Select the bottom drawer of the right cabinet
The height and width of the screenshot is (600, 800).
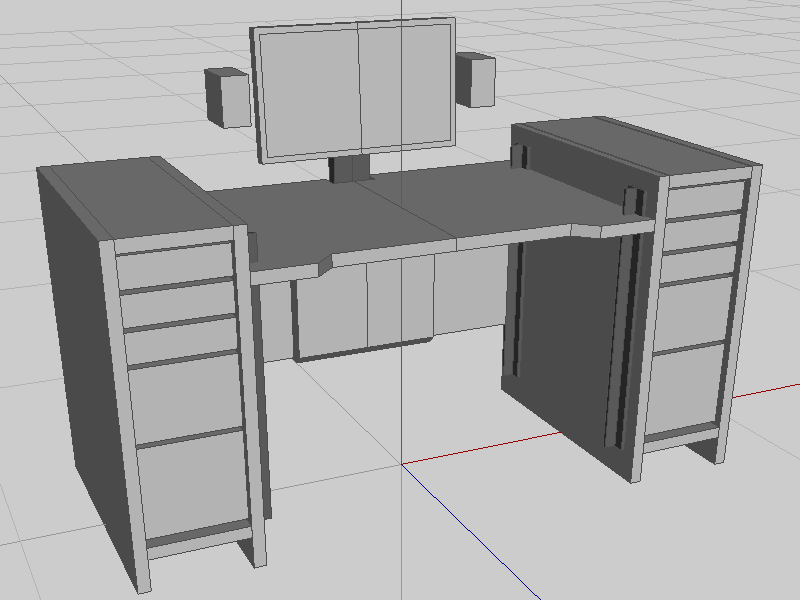pos(686,390)
